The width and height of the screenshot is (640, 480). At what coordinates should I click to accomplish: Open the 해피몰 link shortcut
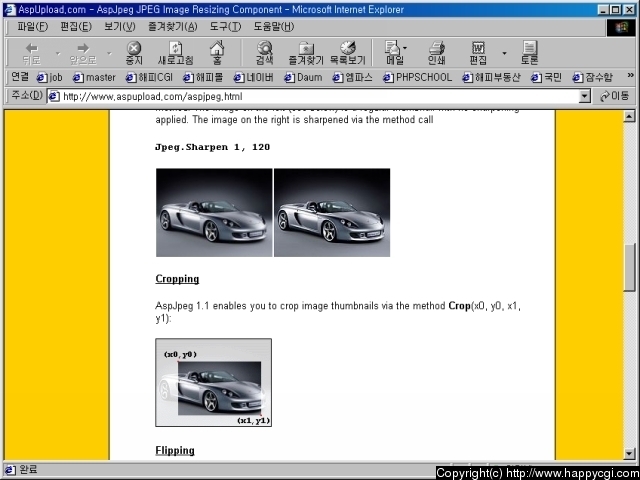[203, 77]
